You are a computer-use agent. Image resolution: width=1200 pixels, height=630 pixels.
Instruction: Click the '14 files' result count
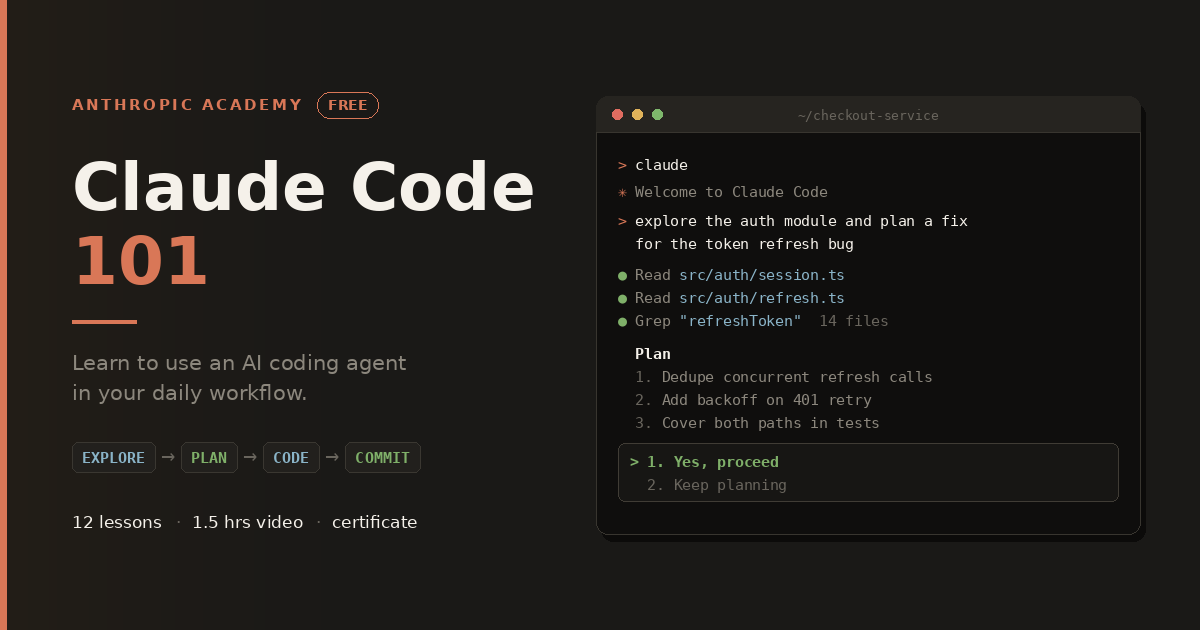[853, 321]
